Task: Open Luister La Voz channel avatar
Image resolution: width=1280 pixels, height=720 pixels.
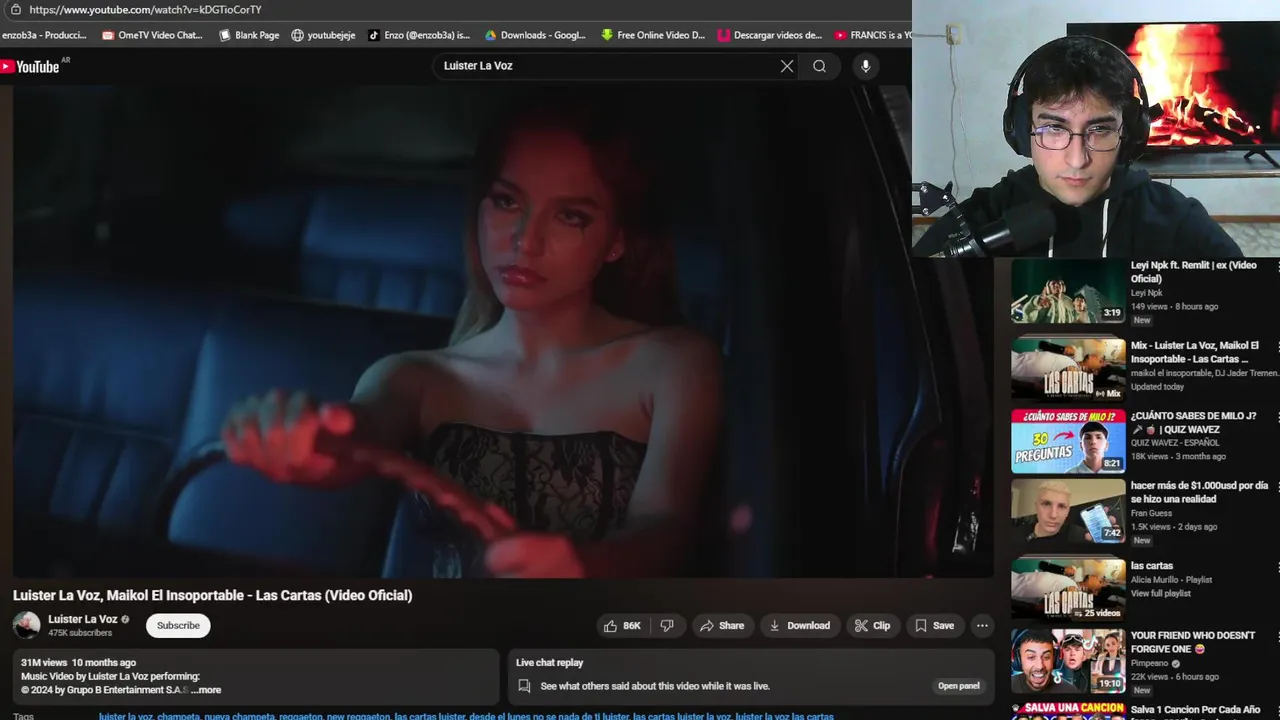Action: pos(26,626)
